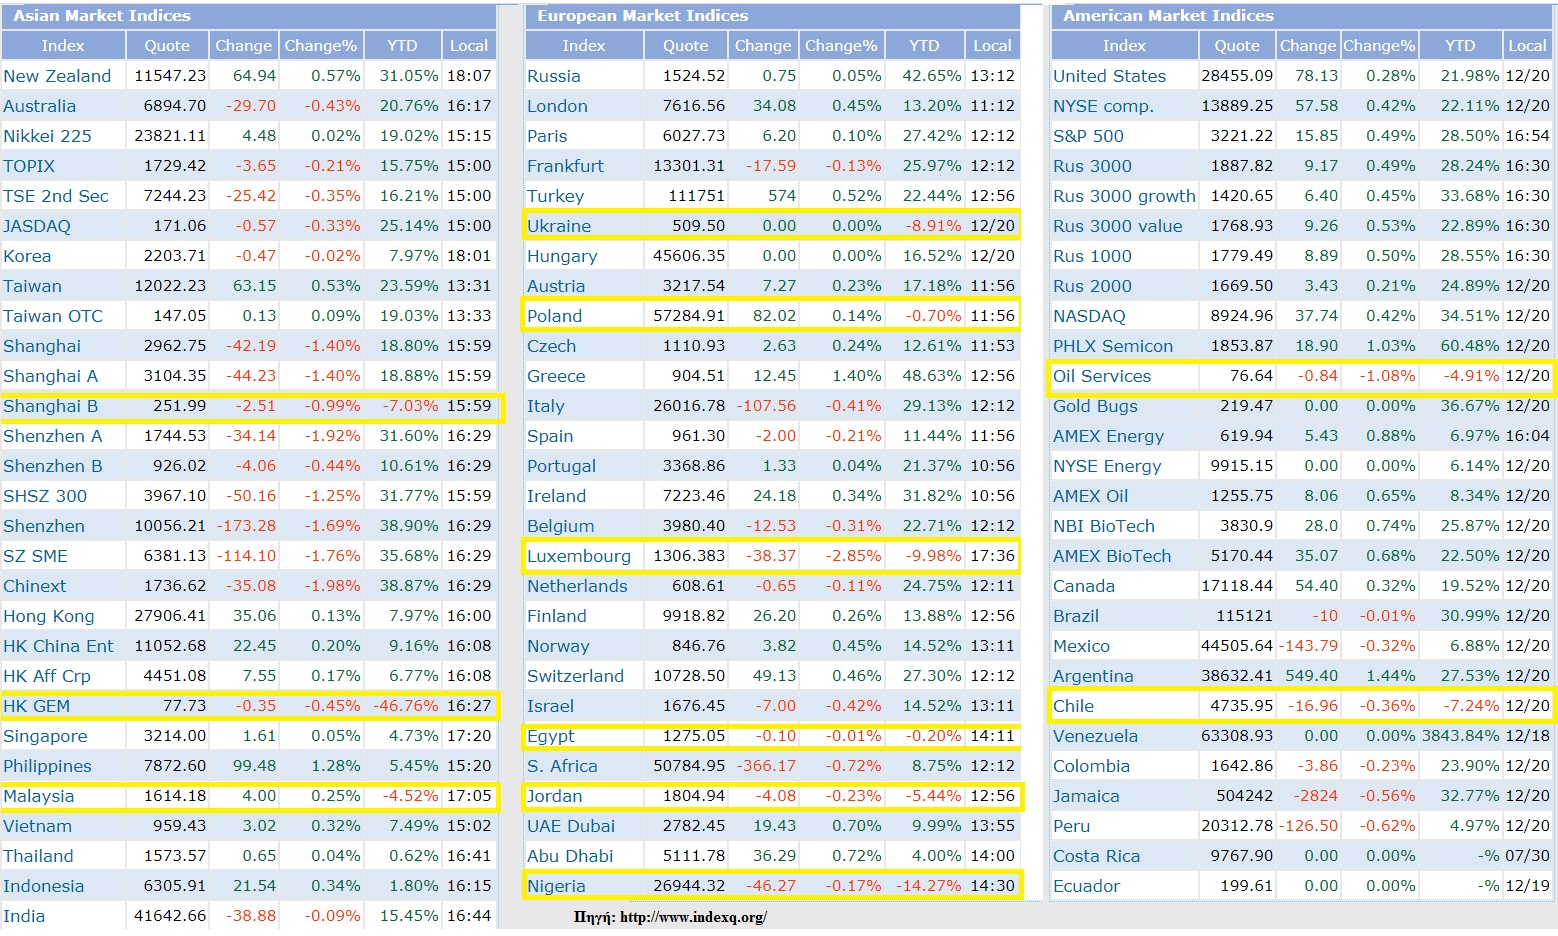Click Change% header in European Market table
This screenshot has width=1558, height=936.
pyautogui.click(x=841, y=46)
